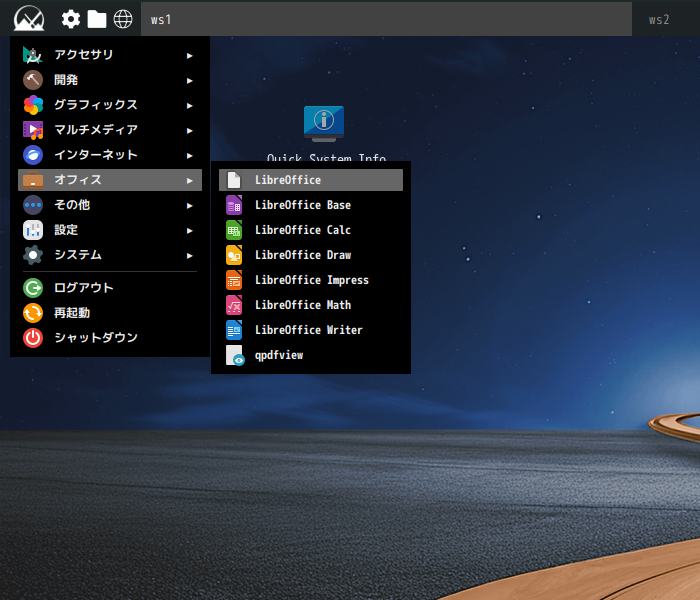The image size is (700, 600).
Task: Click the LibreOffice blank document icon
Action: [234, 180]
